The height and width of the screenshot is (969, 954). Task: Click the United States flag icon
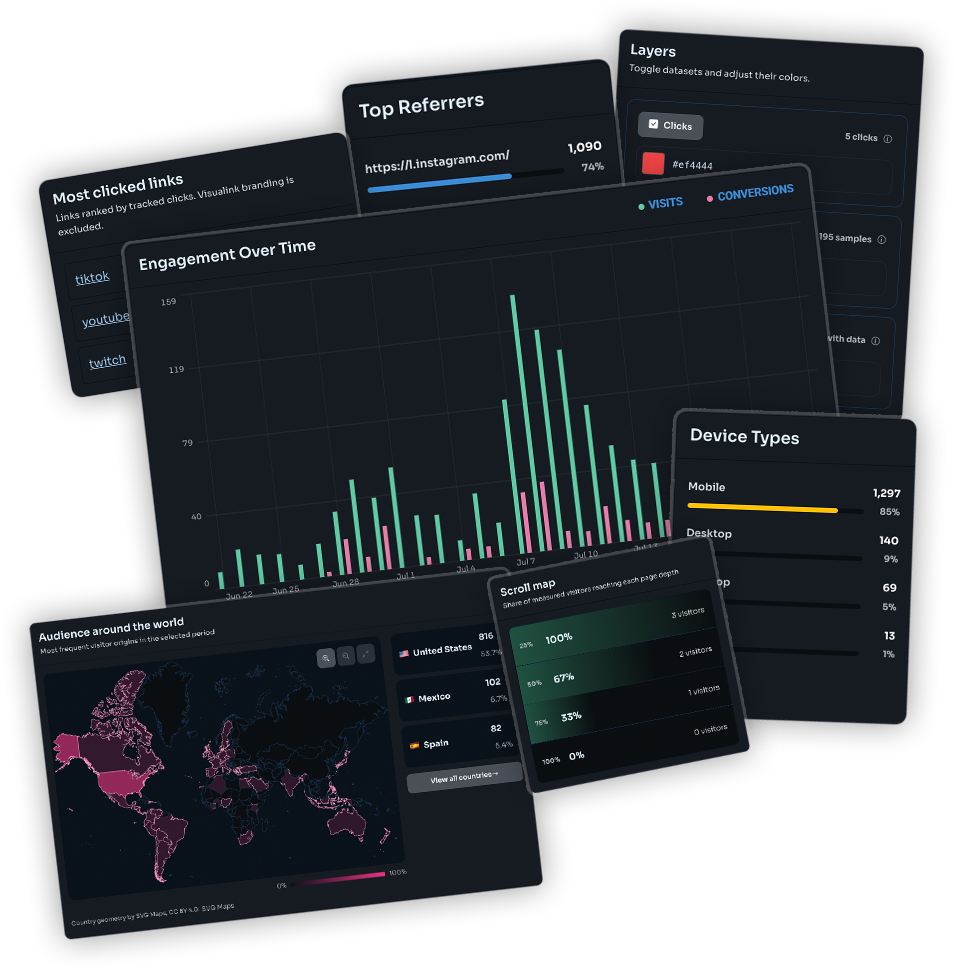click(403, 654)
